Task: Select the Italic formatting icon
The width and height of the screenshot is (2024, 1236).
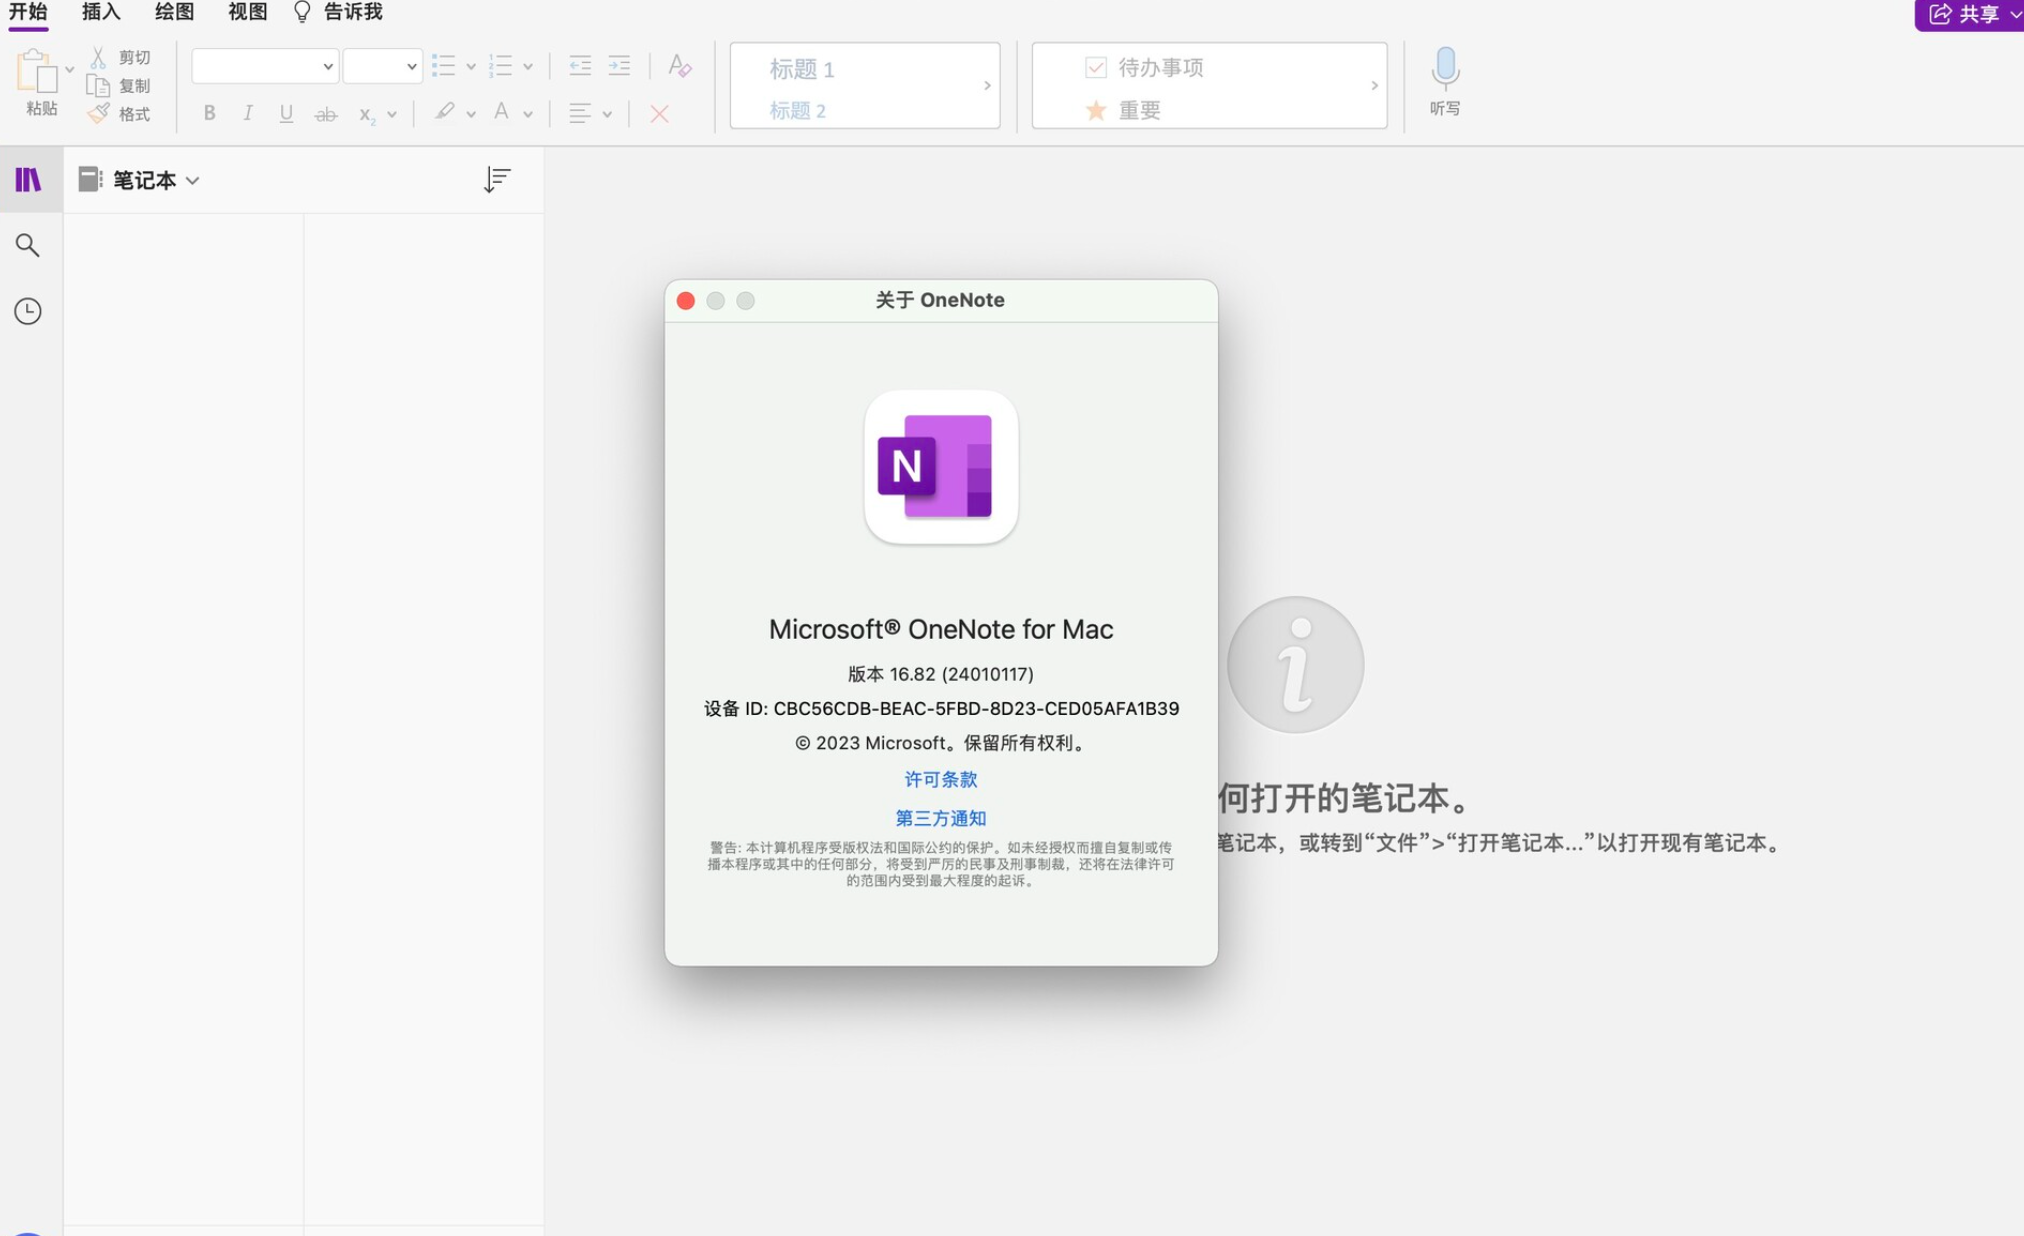Action: [x=247, y=113]
